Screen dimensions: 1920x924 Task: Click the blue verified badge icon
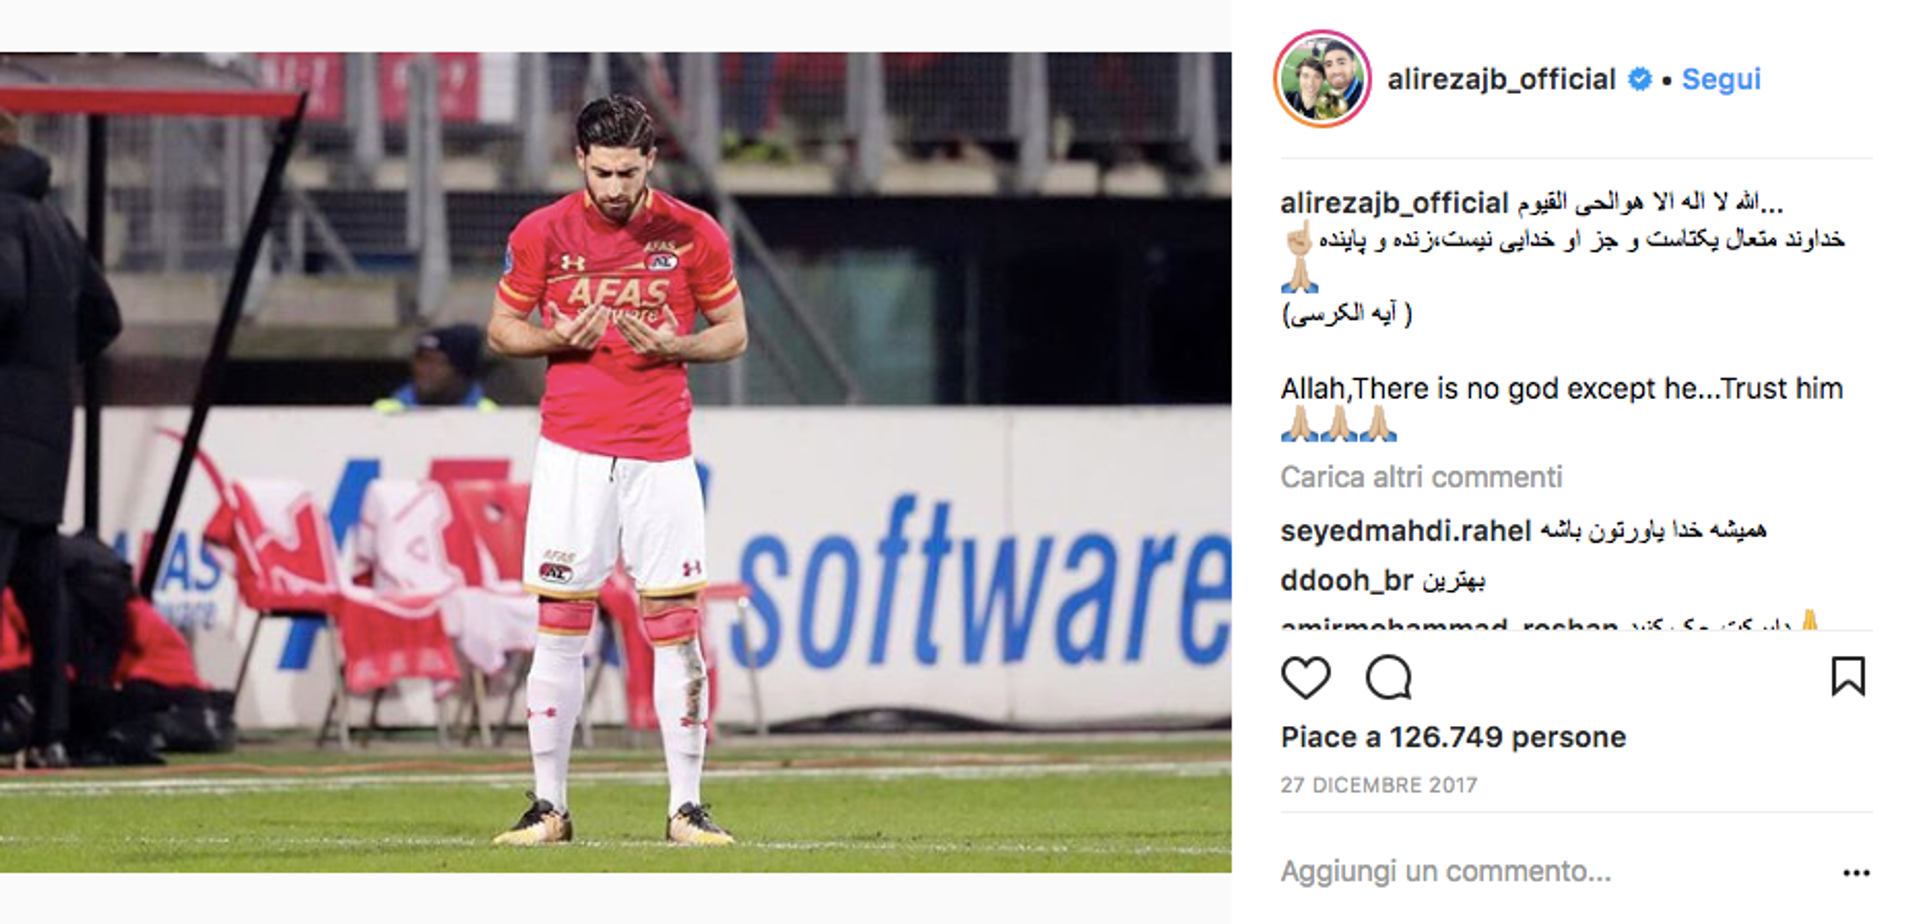(x=1640, y=79)
